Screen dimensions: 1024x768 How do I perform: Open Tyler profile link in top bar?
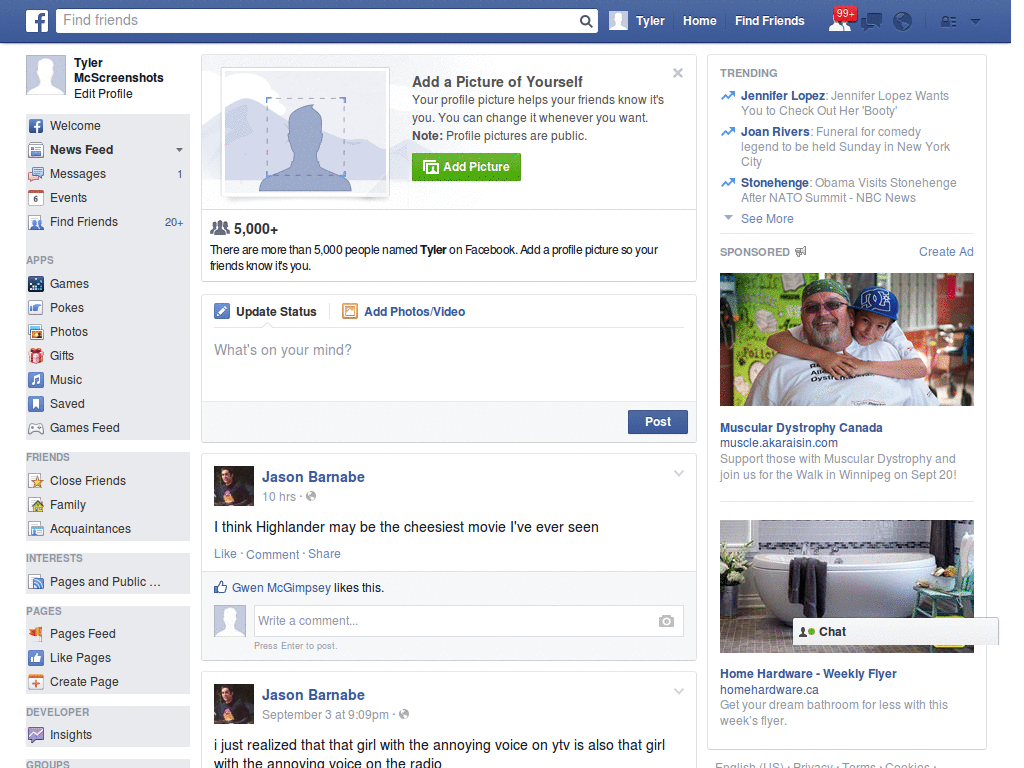(637, 21)
